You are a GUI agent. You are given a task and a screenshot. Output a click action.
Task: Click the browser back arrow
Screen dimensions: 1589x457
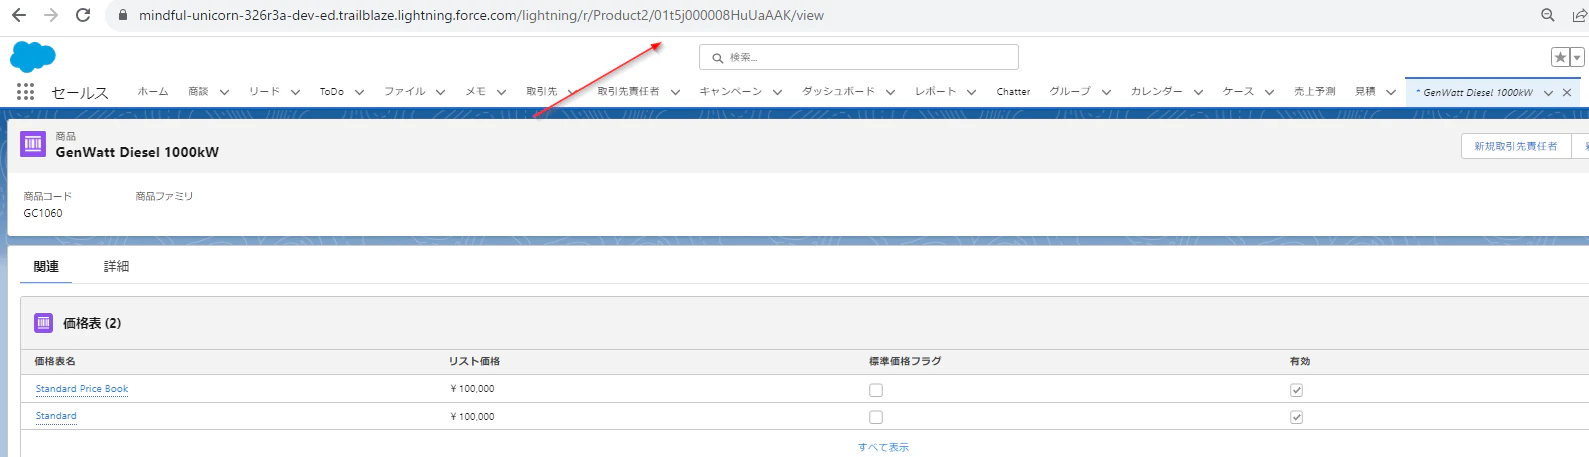(19, 15)
